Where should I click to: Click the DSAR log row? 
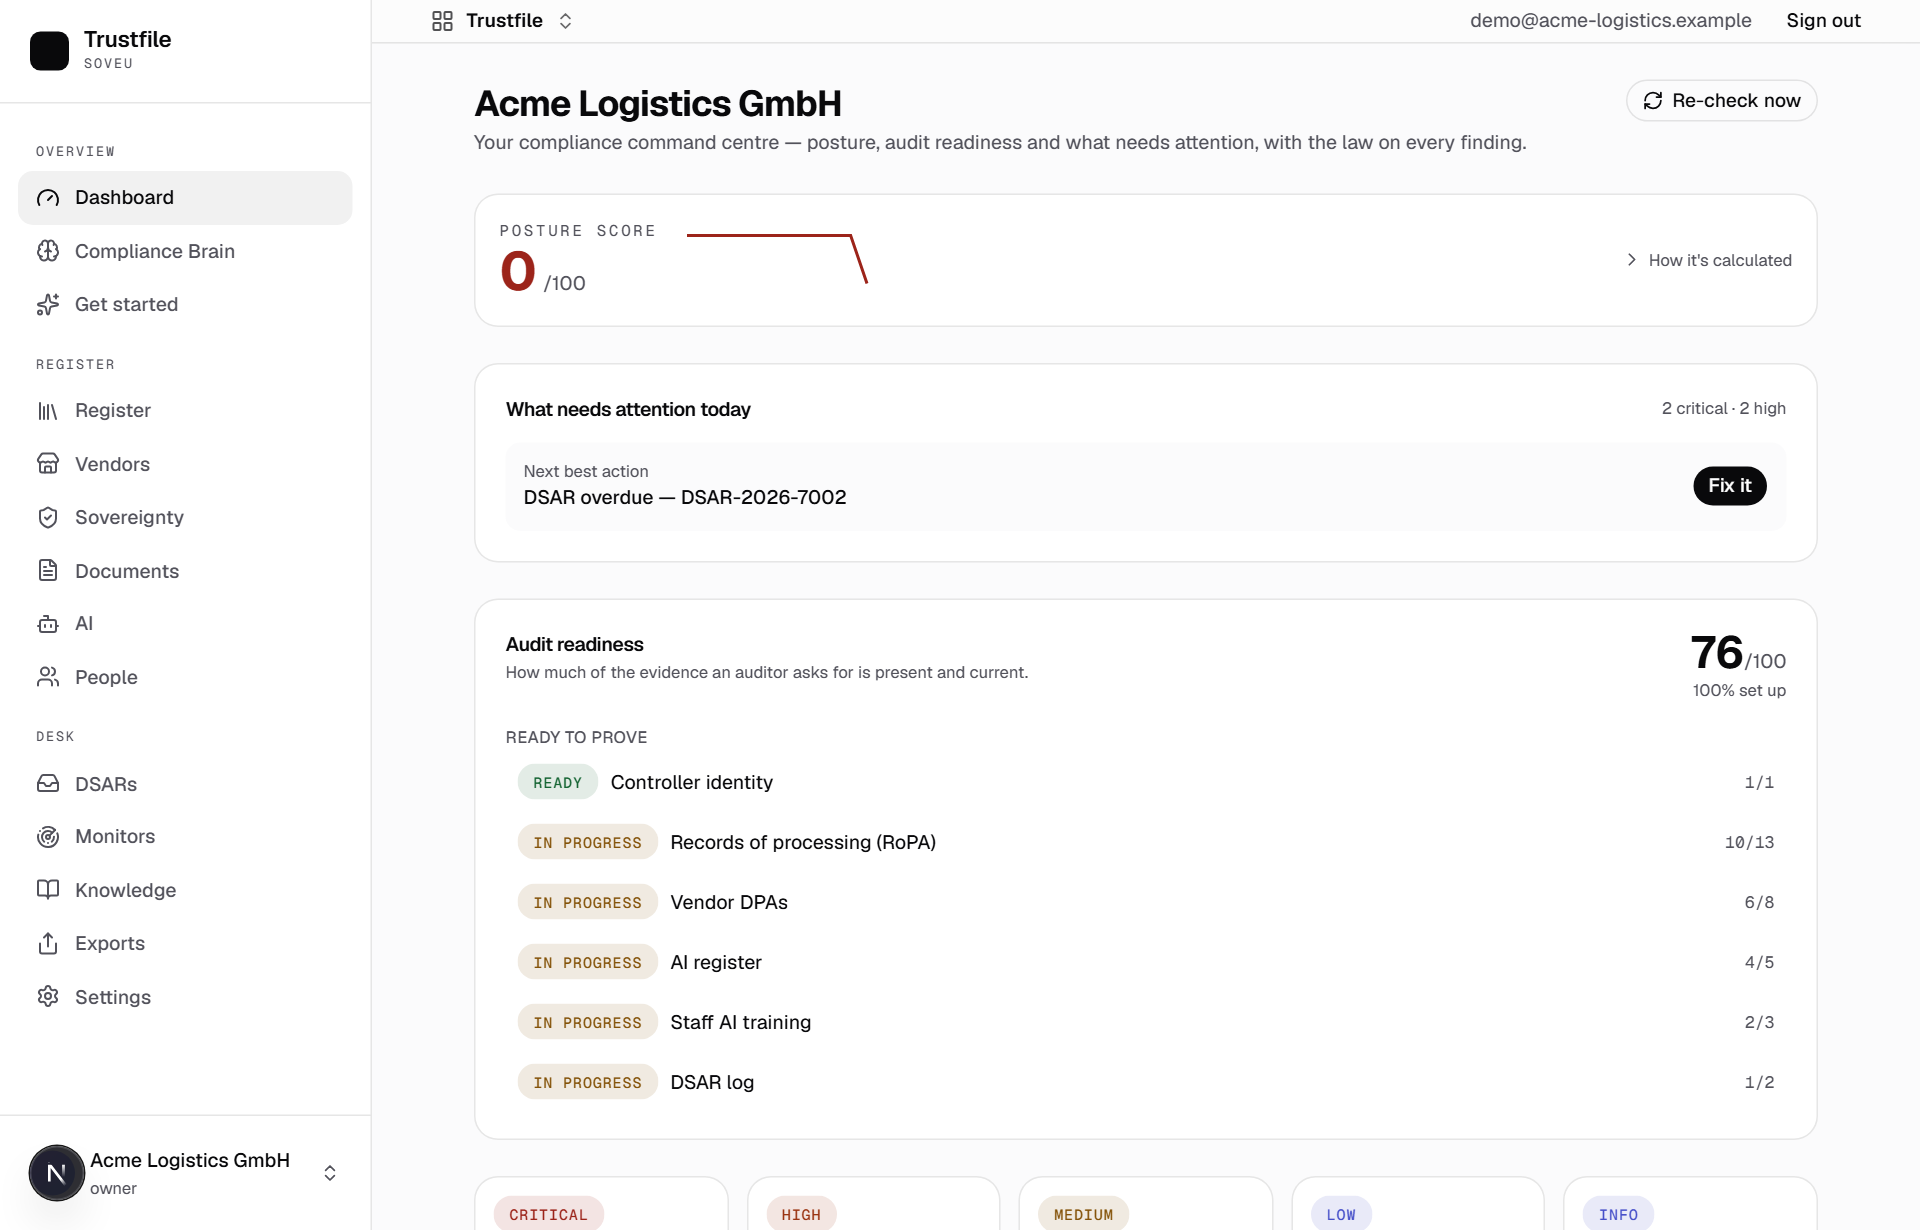pos(1145,1083)
